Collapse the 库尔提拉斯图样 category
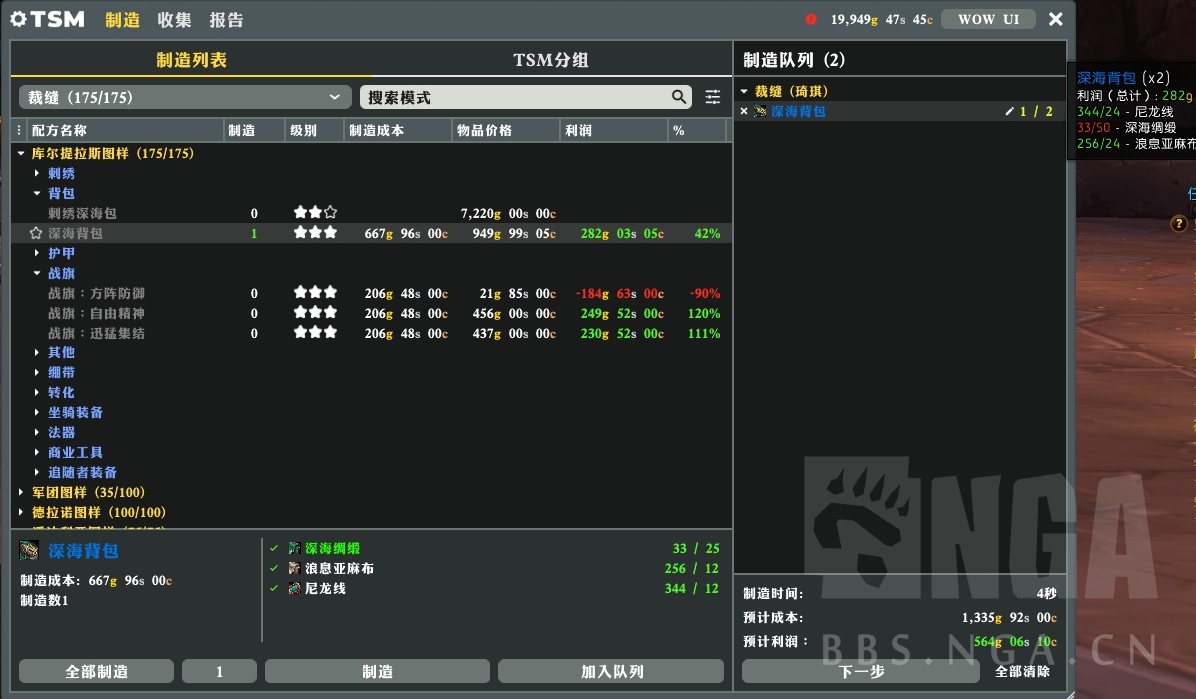 click(20, 153)
